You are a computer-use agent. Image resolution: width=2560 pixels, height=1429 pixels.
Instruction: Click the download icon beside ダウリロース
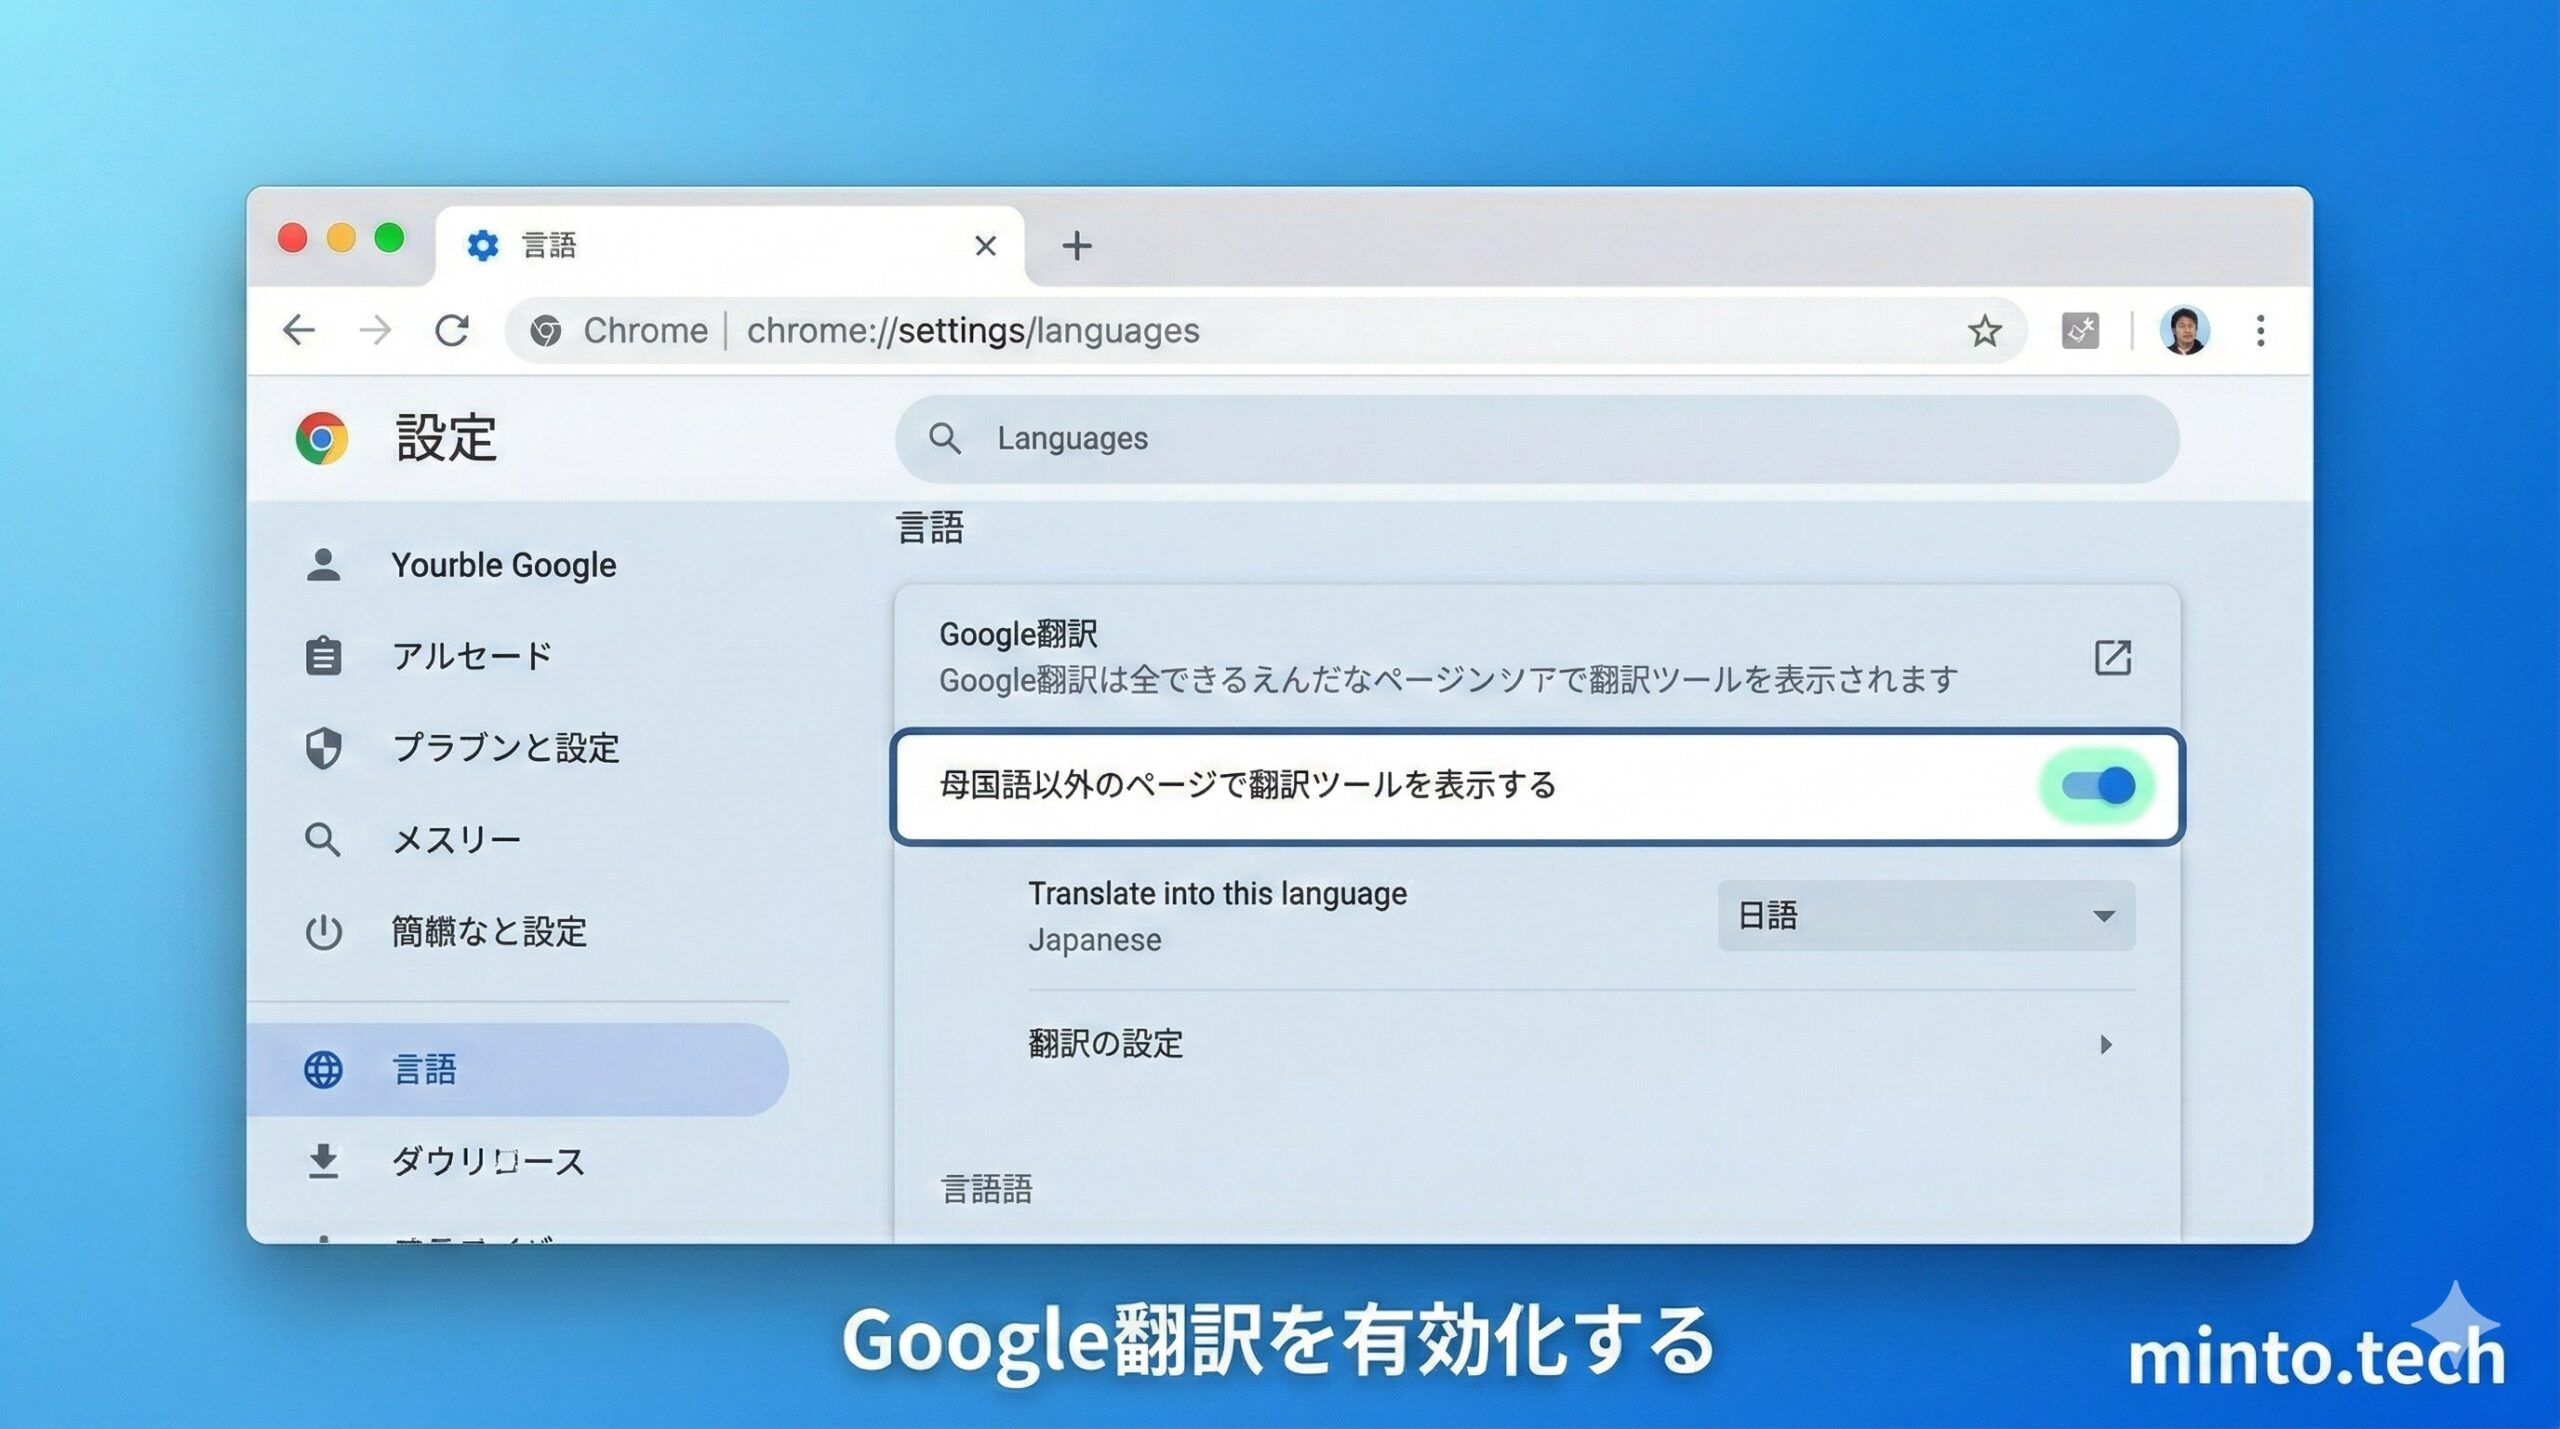324,1162
